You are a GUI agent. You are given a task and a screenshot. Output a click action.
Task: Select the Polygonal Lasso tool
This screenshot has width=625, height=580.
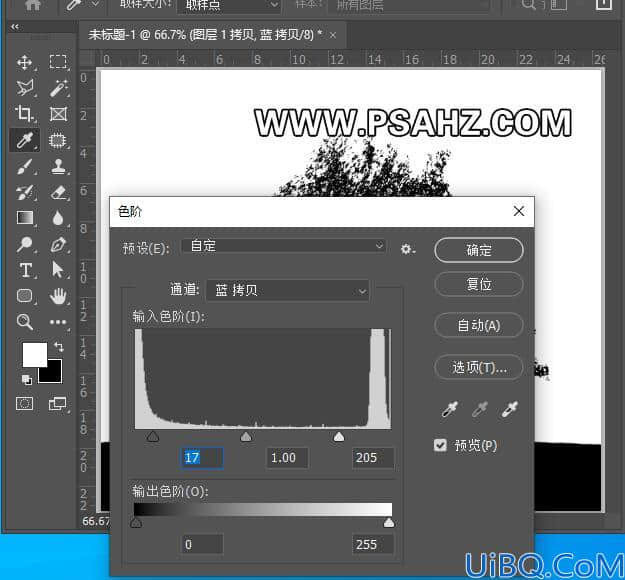(x=24, y=88)
